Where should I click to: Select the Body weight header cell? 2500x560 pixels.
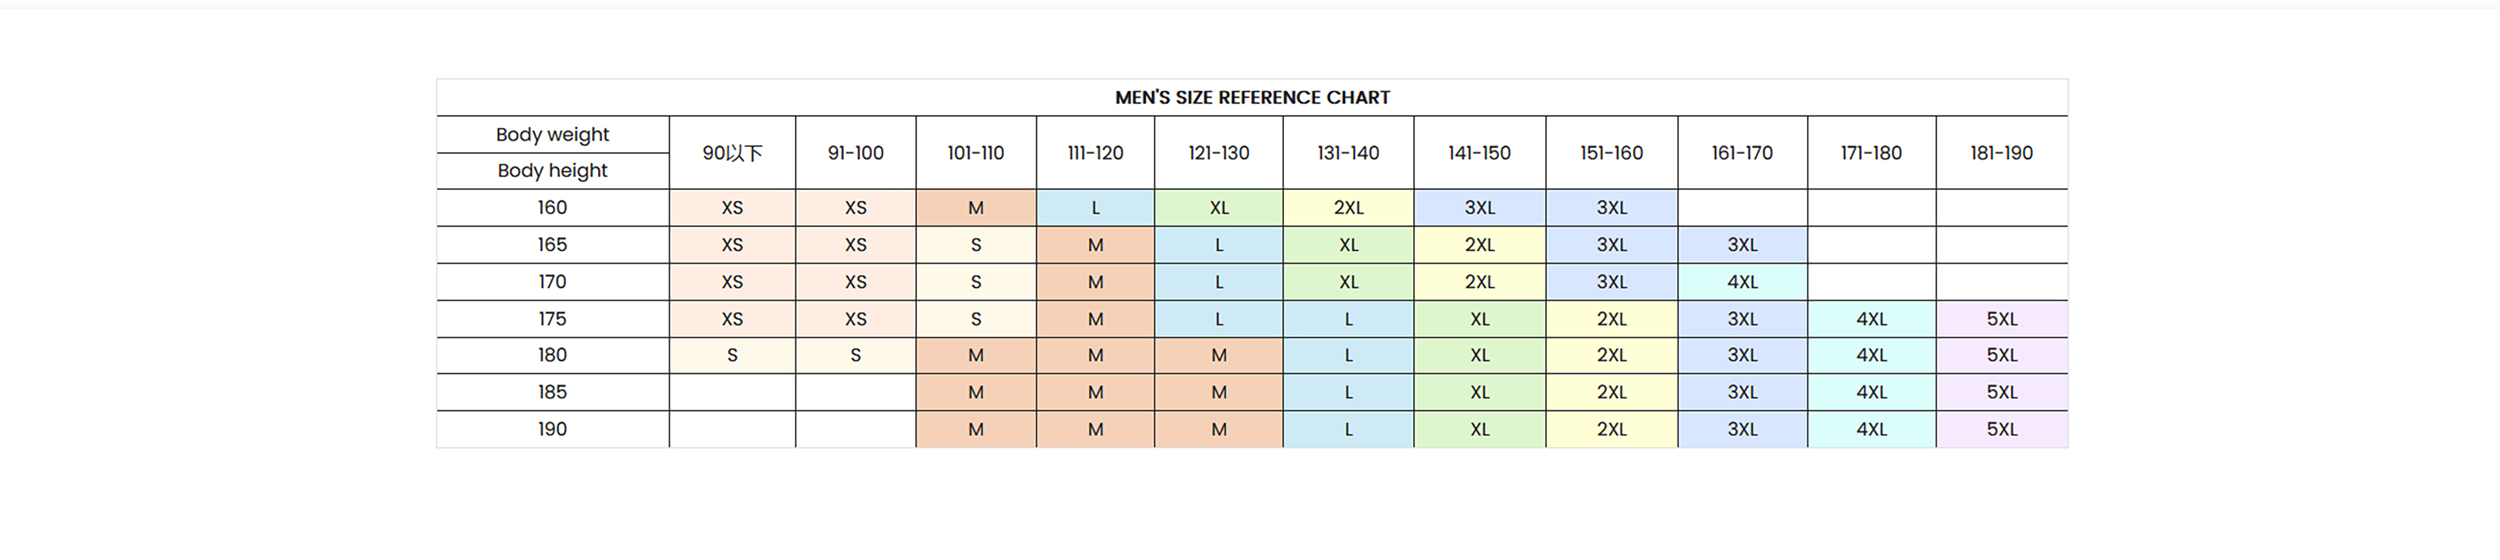point(552,134)
